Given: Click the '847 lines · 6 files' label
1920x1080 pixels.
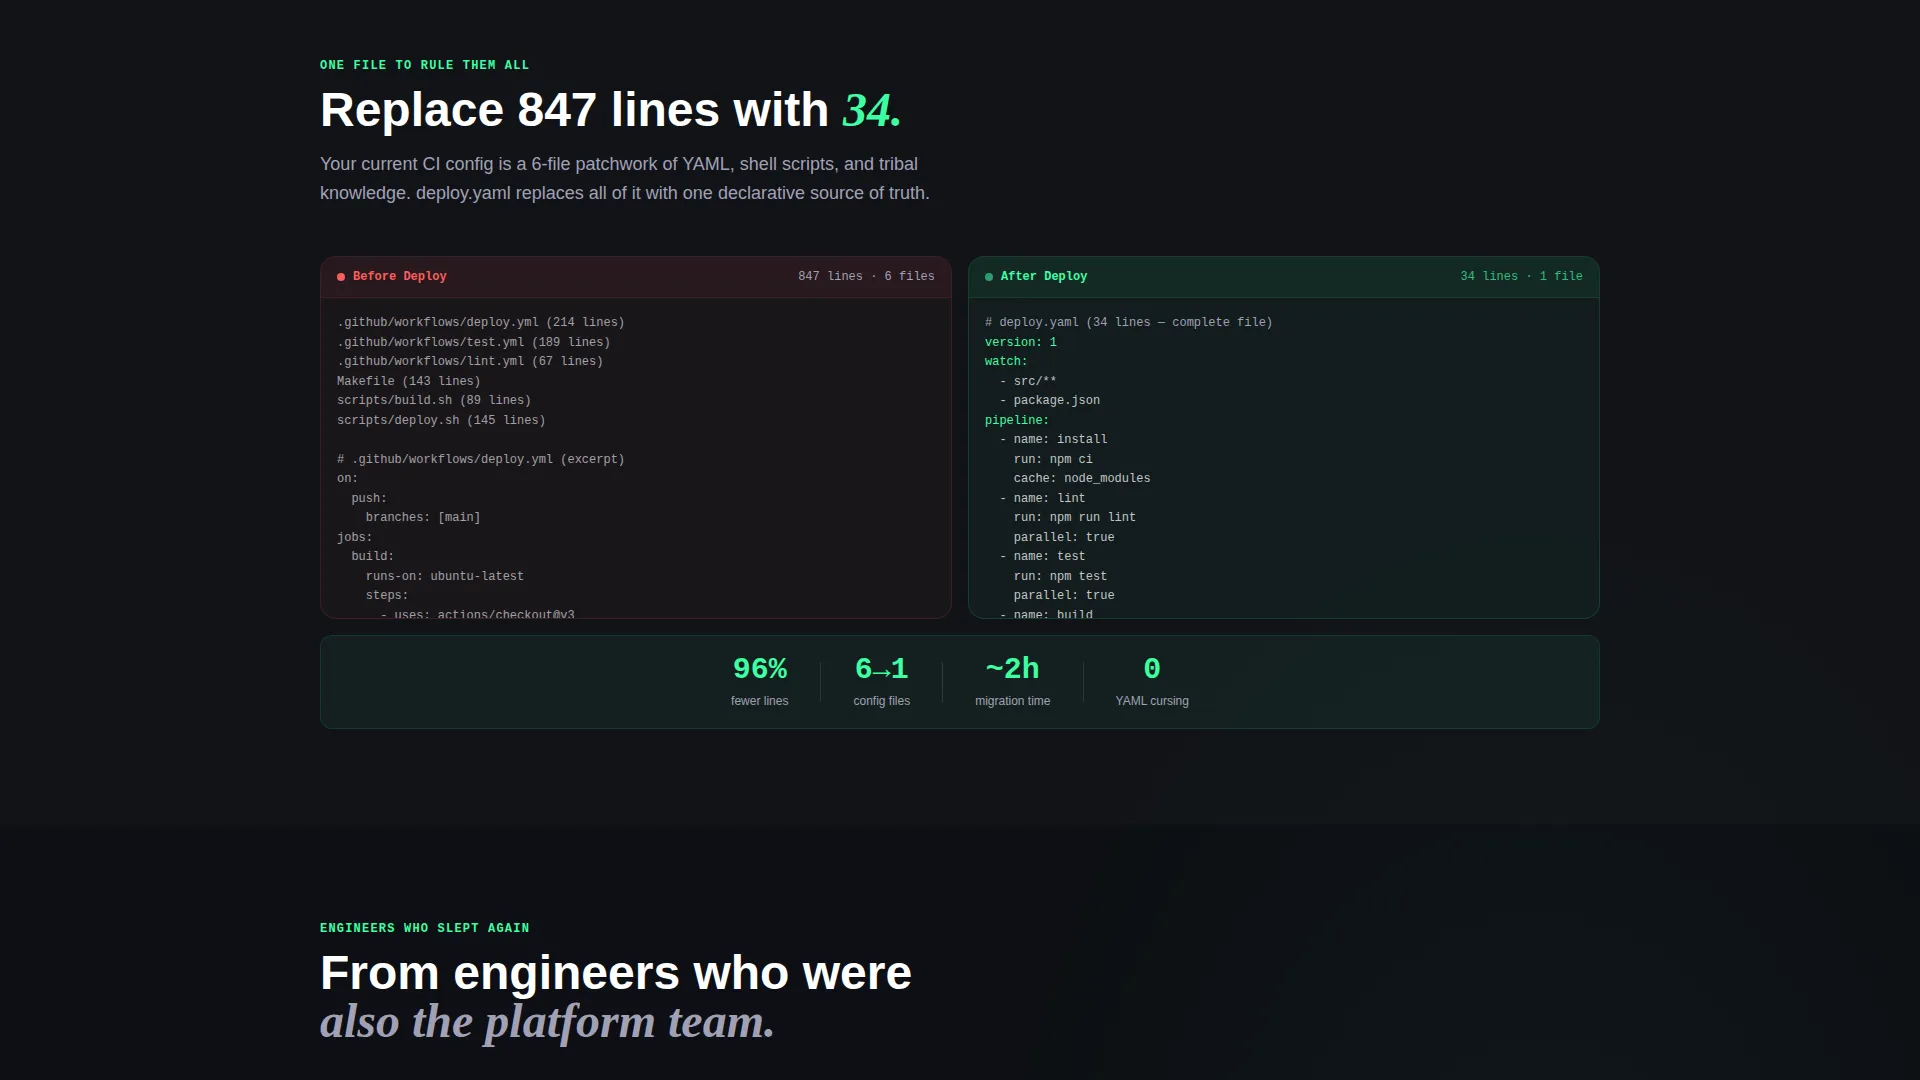Looking at the screenshot, I should point(866,276).
